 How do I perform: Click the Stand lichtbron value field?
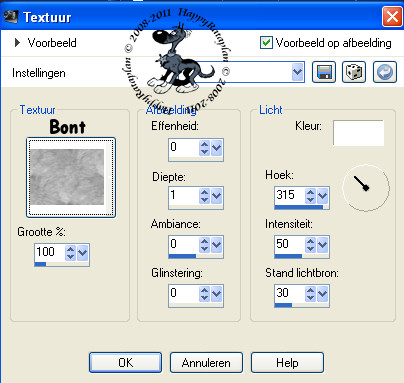290,293
